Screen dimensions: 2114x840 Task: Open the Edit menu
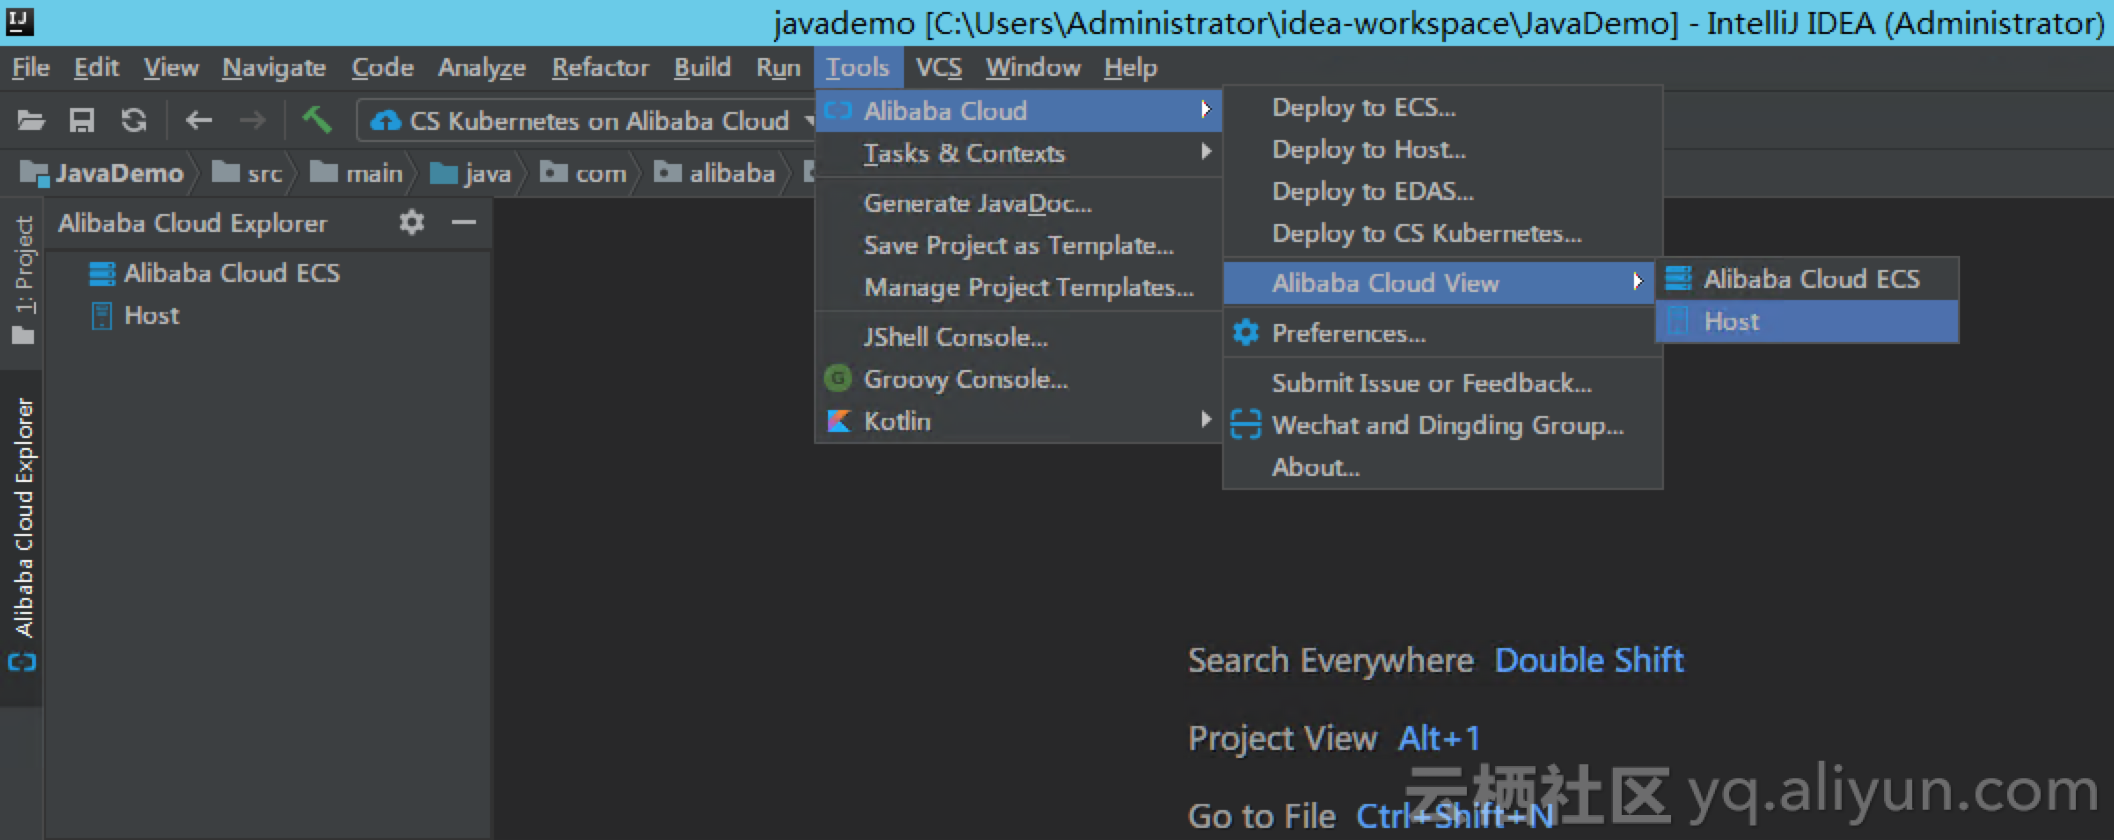tap(96, 68)
